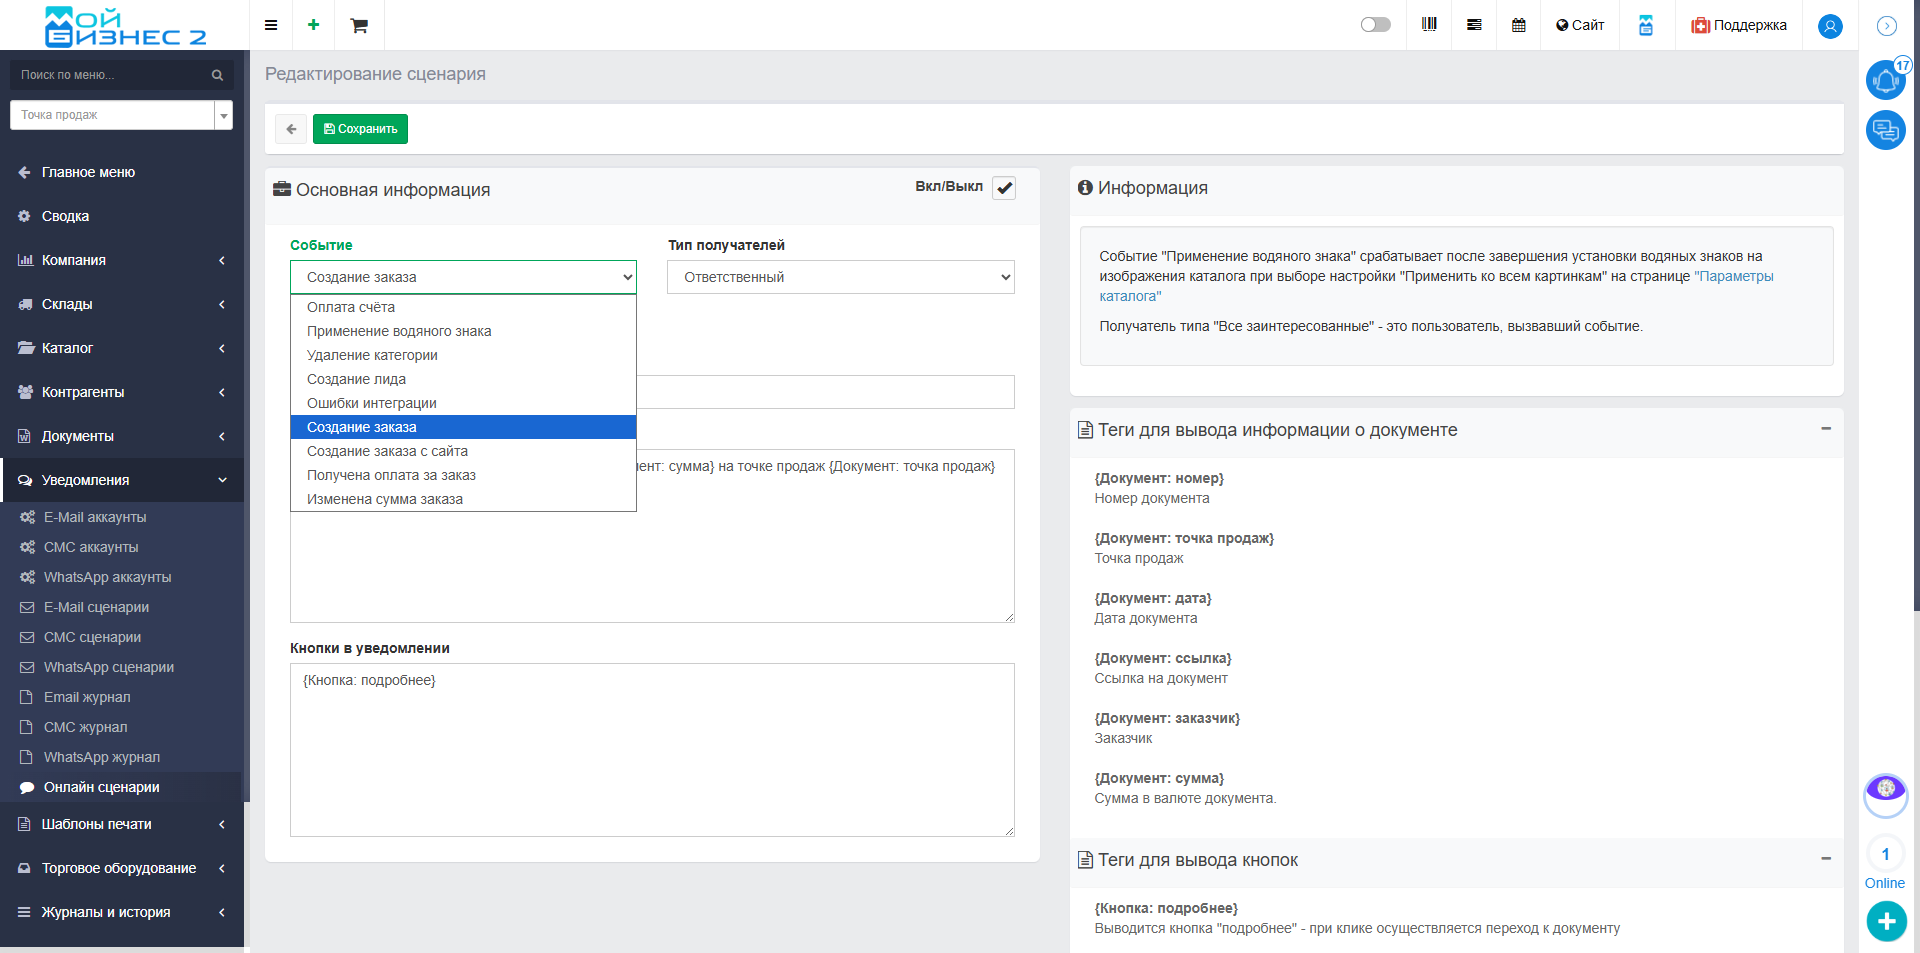Click the back arrow button
Screen dimensions: 1920x953
pyautogui.click(x=291, y=129)
